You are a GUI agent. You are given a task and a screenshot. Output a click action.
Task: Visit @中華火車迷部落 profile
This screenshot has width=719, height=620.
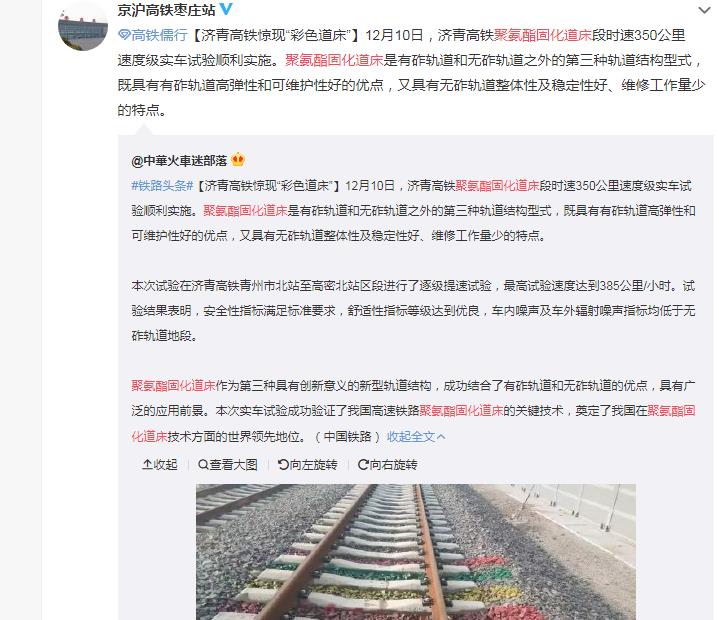point(179,161)
